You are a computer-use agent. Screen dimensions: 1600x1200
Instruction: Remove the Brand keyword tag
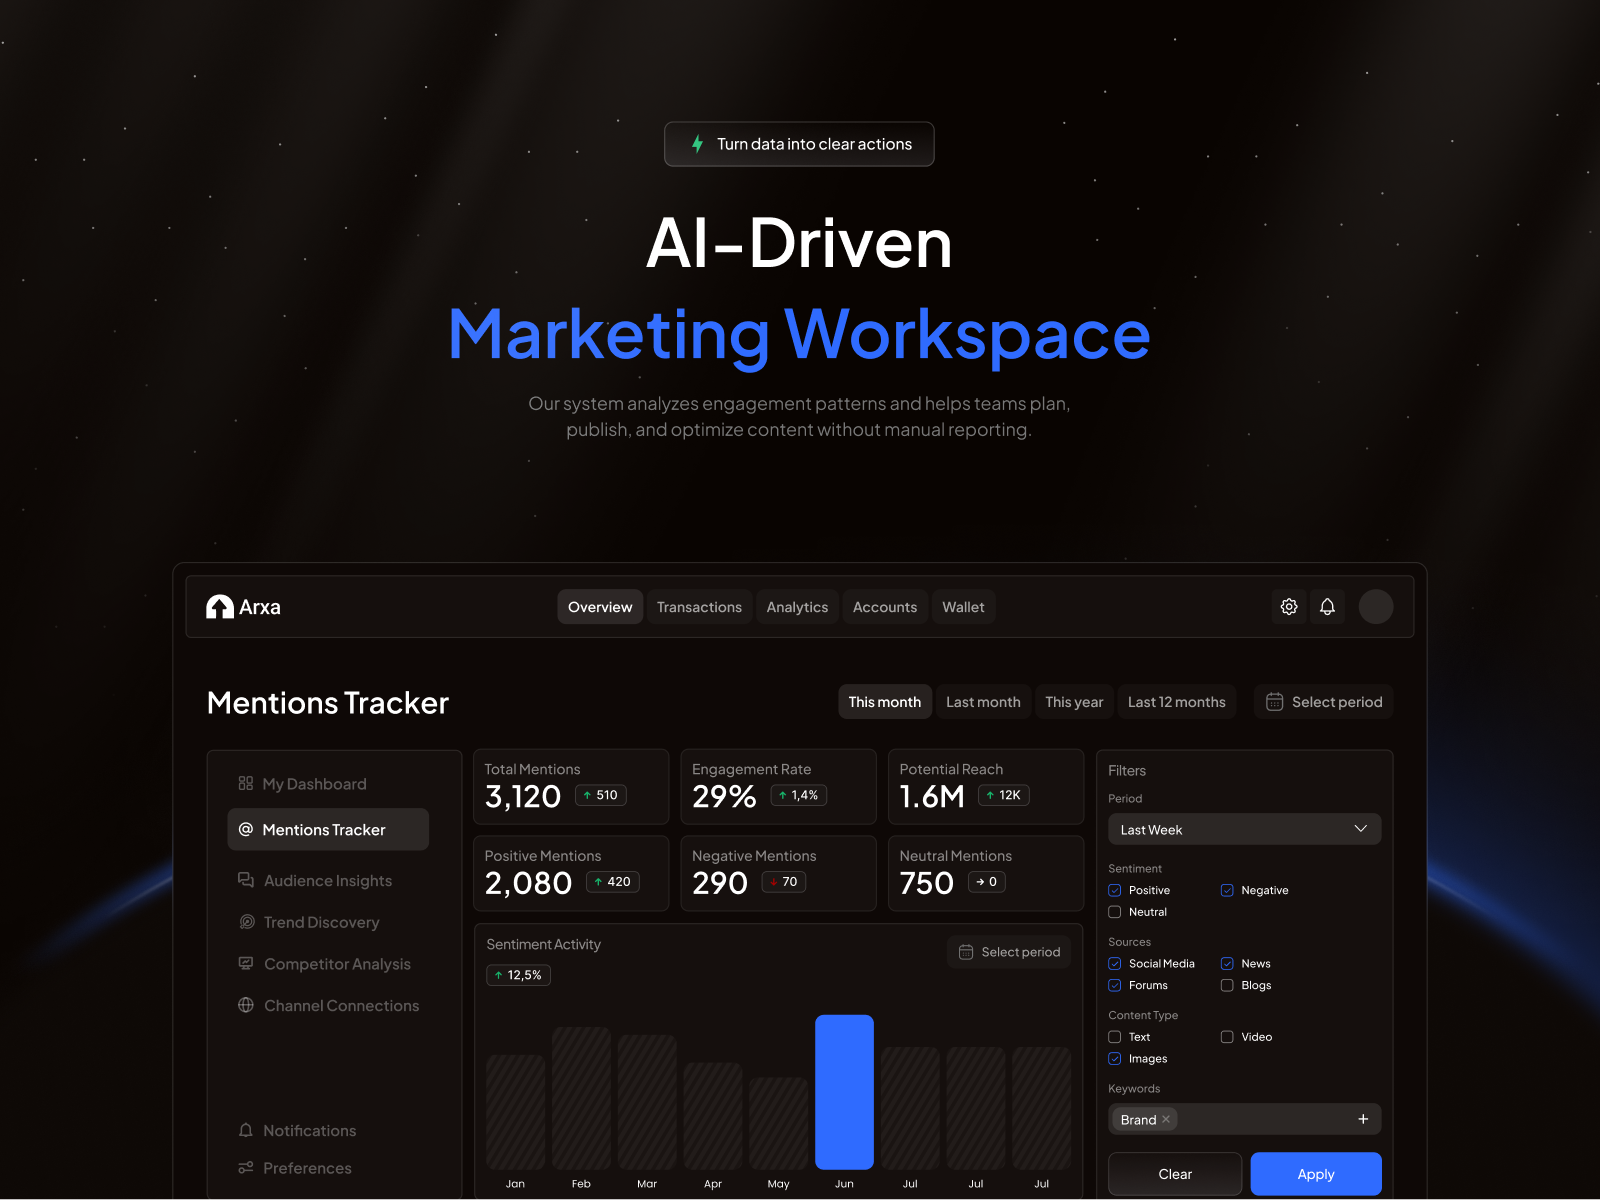click(x=1166, y=1119)
